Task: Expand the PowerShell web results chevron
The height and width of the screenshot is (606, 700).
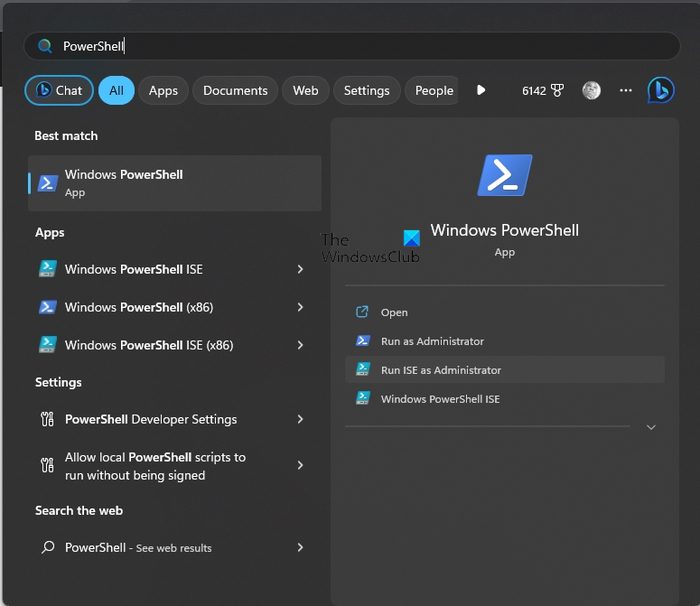Action: pyautogui.click(x=300, y=548)
